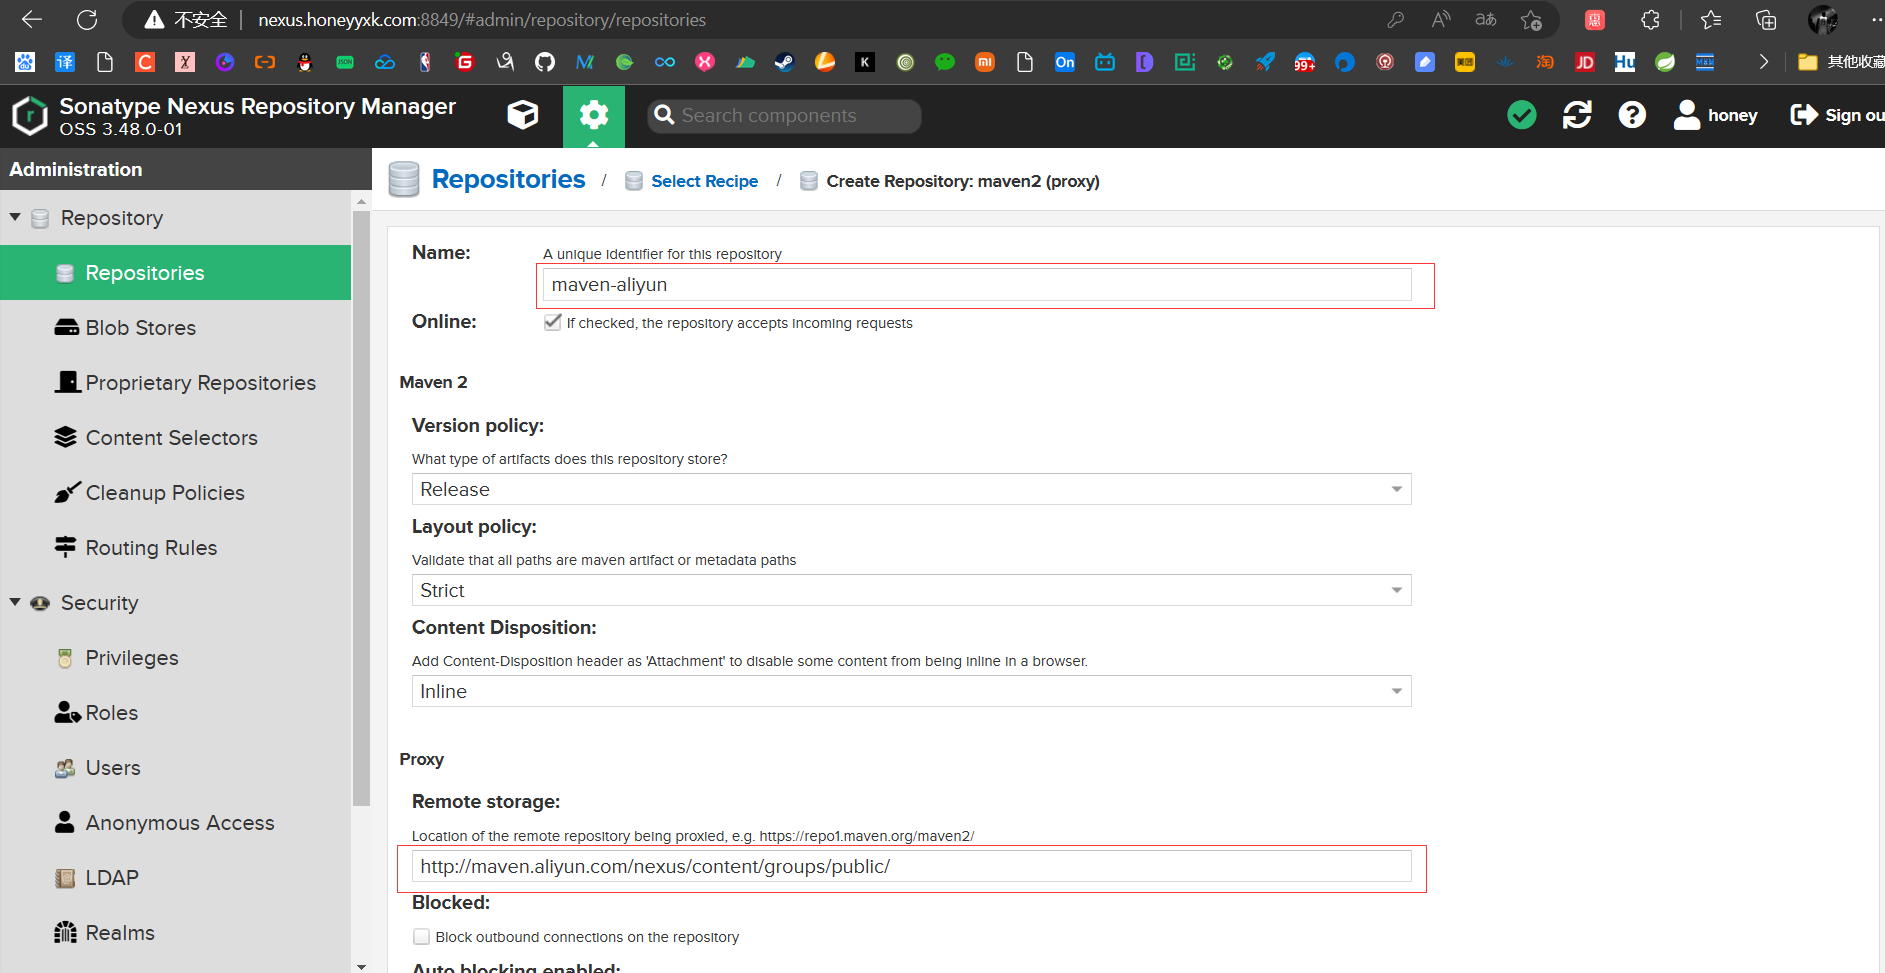Open the honey user account
This screenshot has width=1885, height=973.
point(1716,115)
